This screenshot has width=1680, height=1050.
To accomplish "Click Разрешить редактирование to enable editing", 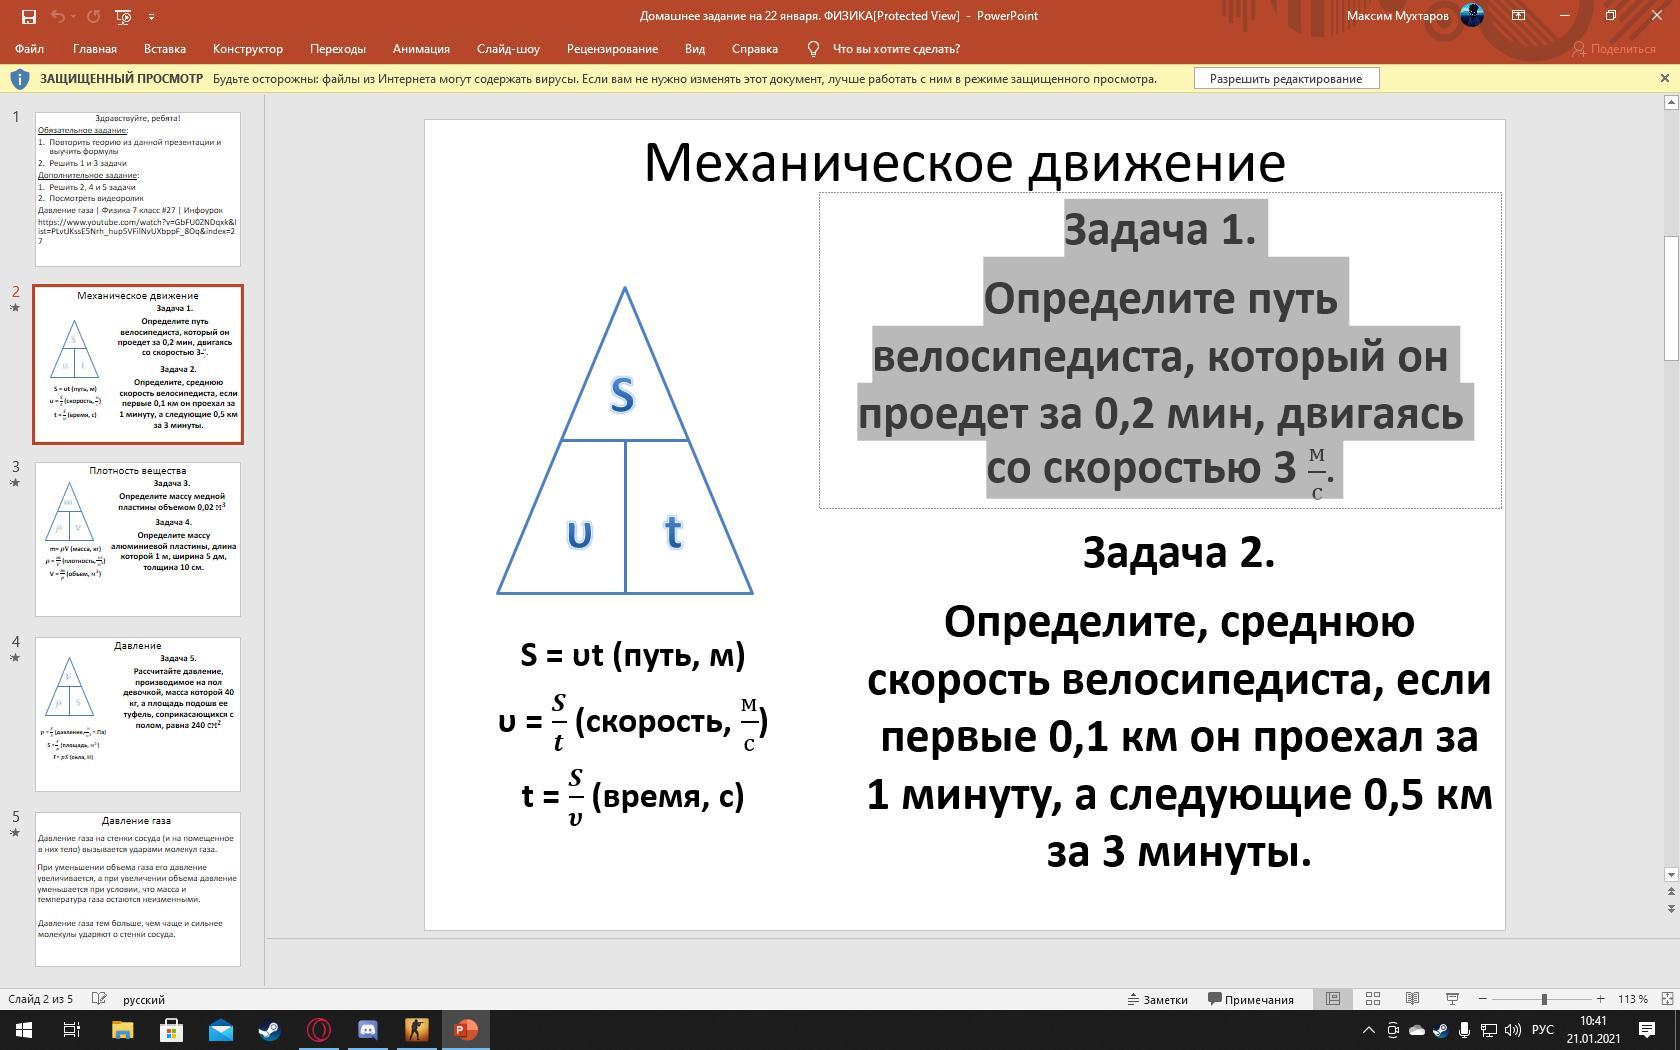I will point(1286,79).
